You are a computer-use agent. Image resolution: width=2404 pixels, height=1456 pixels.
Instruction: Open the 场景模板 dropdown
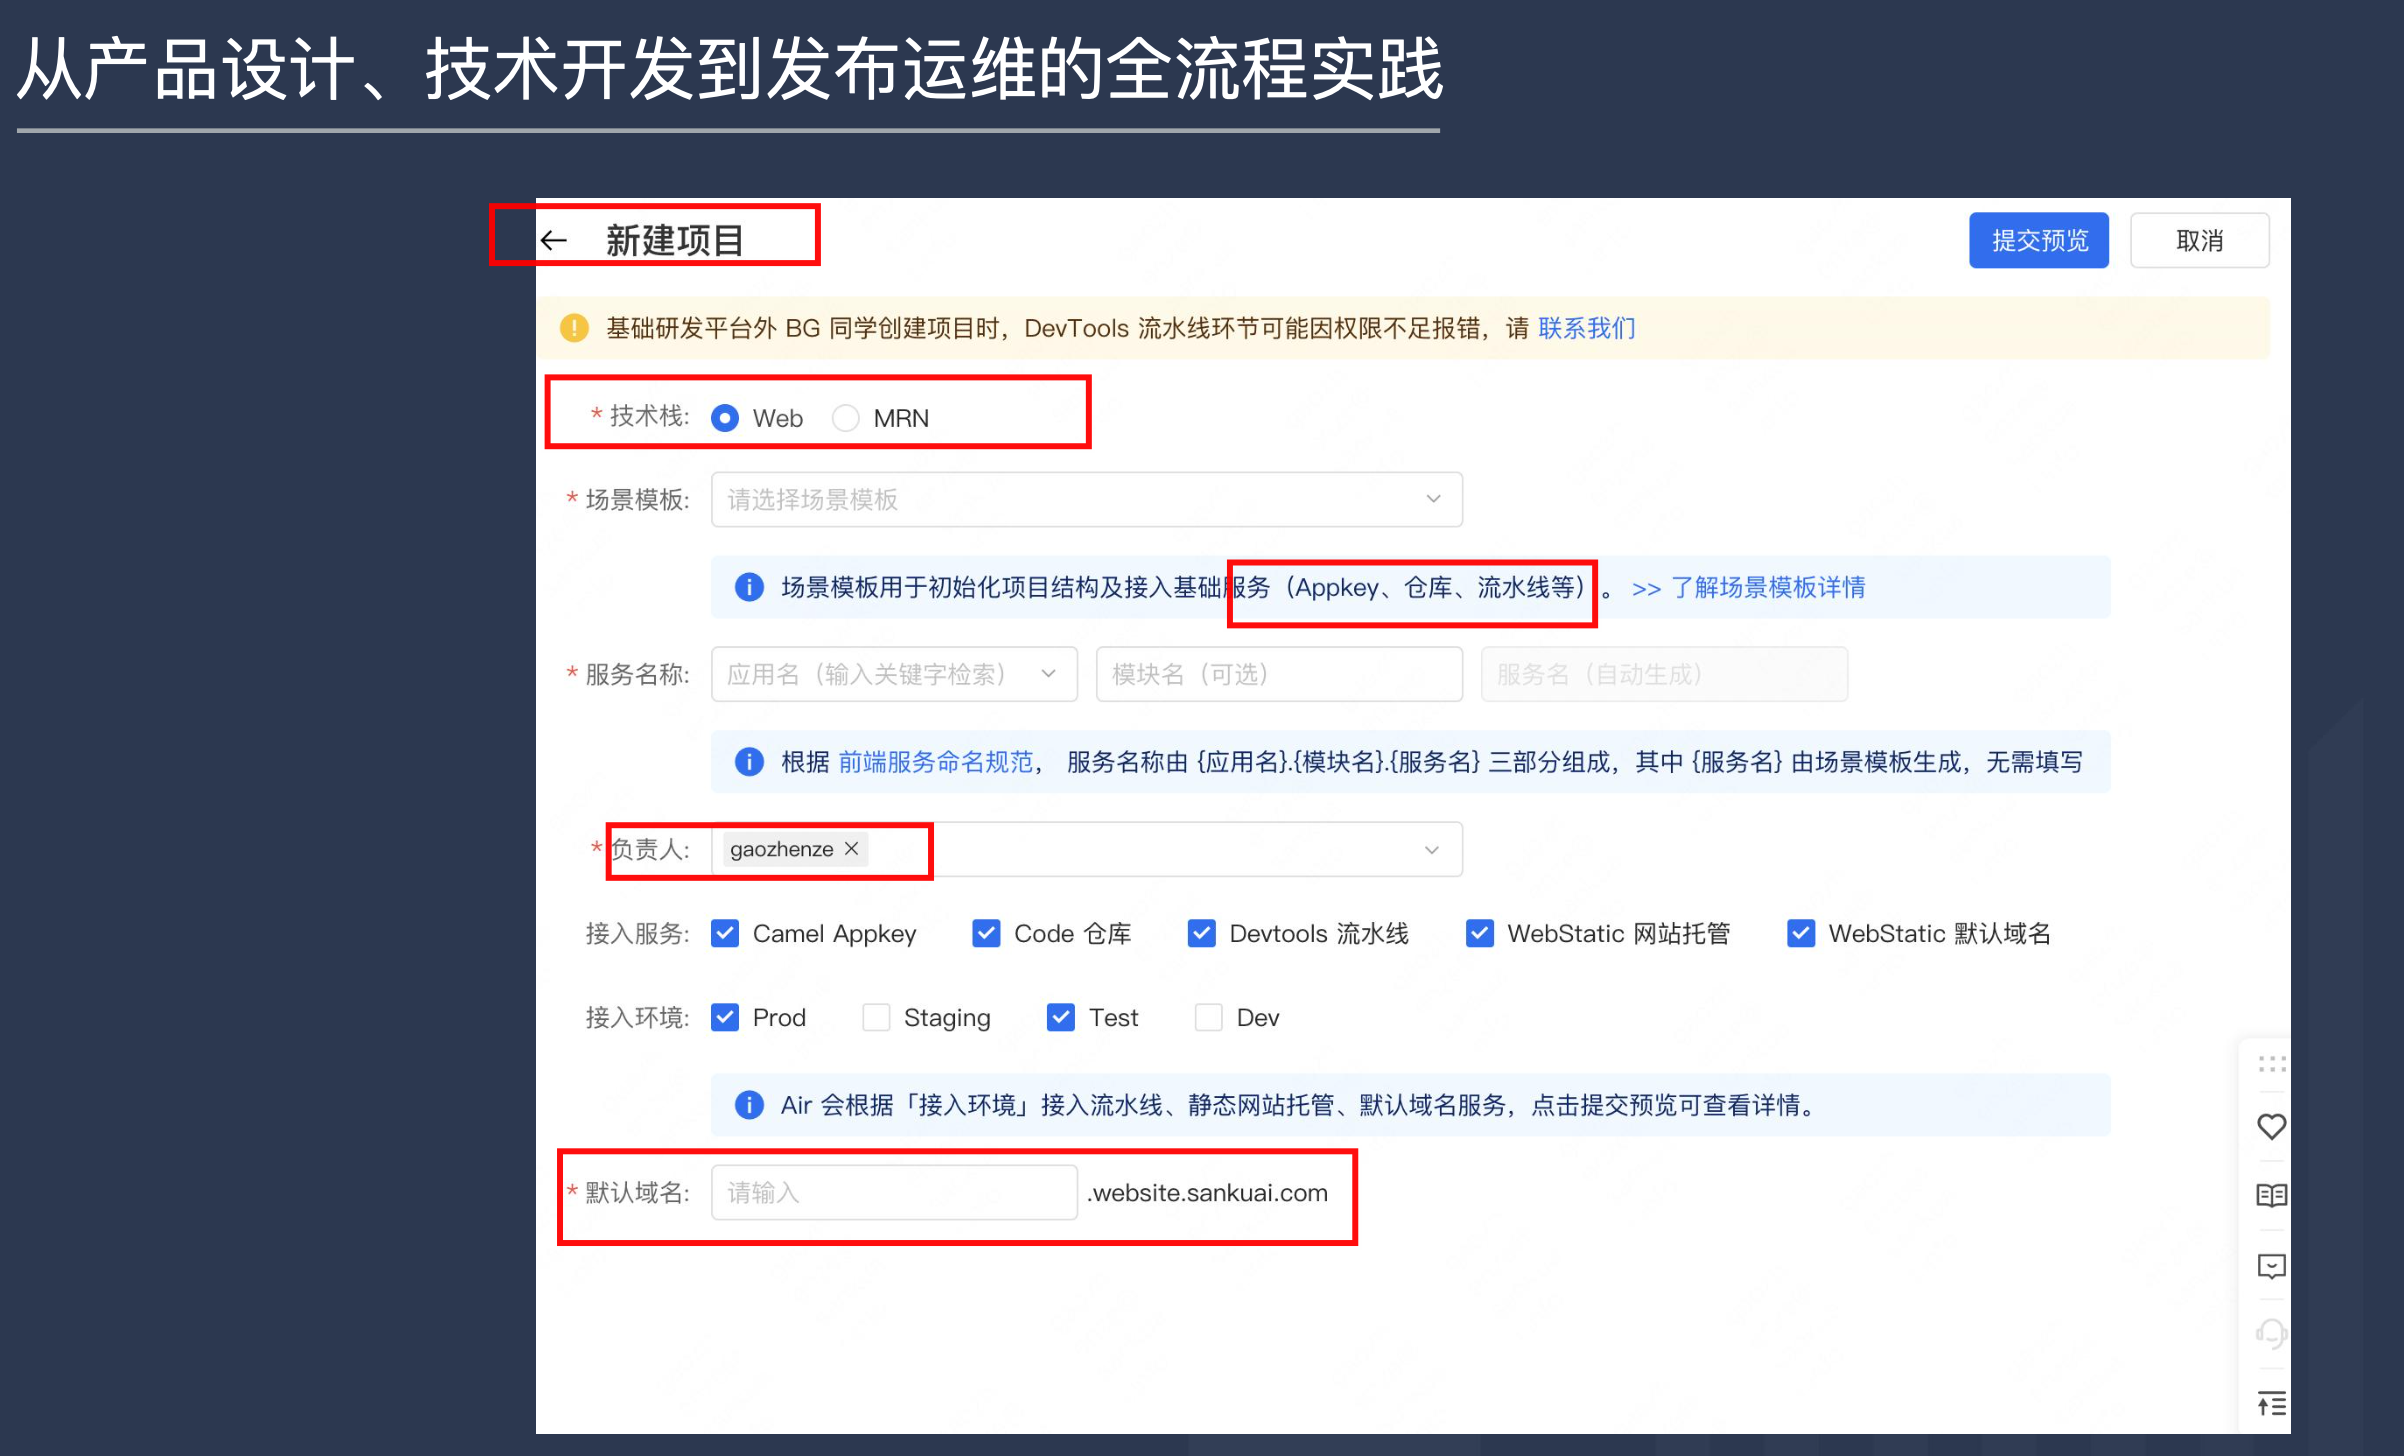point(1087,499)
